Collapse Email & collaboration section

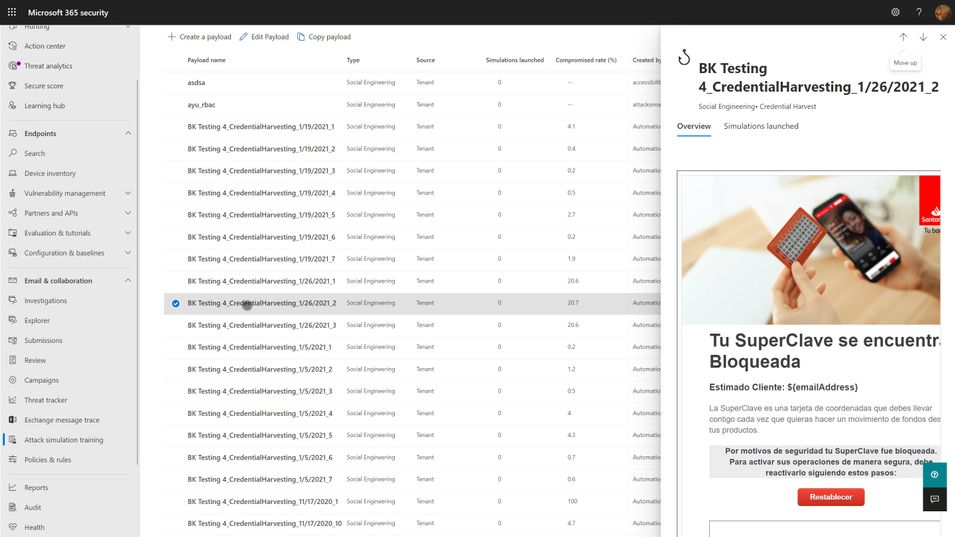coord(128,281)
